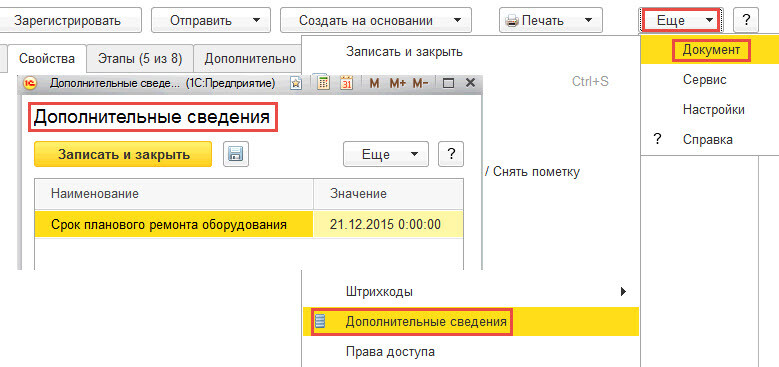Screen dimensions: 779x367
Task: Click the yellow Записать и закрыть button in the dialog
Action: tap(123, 154)
